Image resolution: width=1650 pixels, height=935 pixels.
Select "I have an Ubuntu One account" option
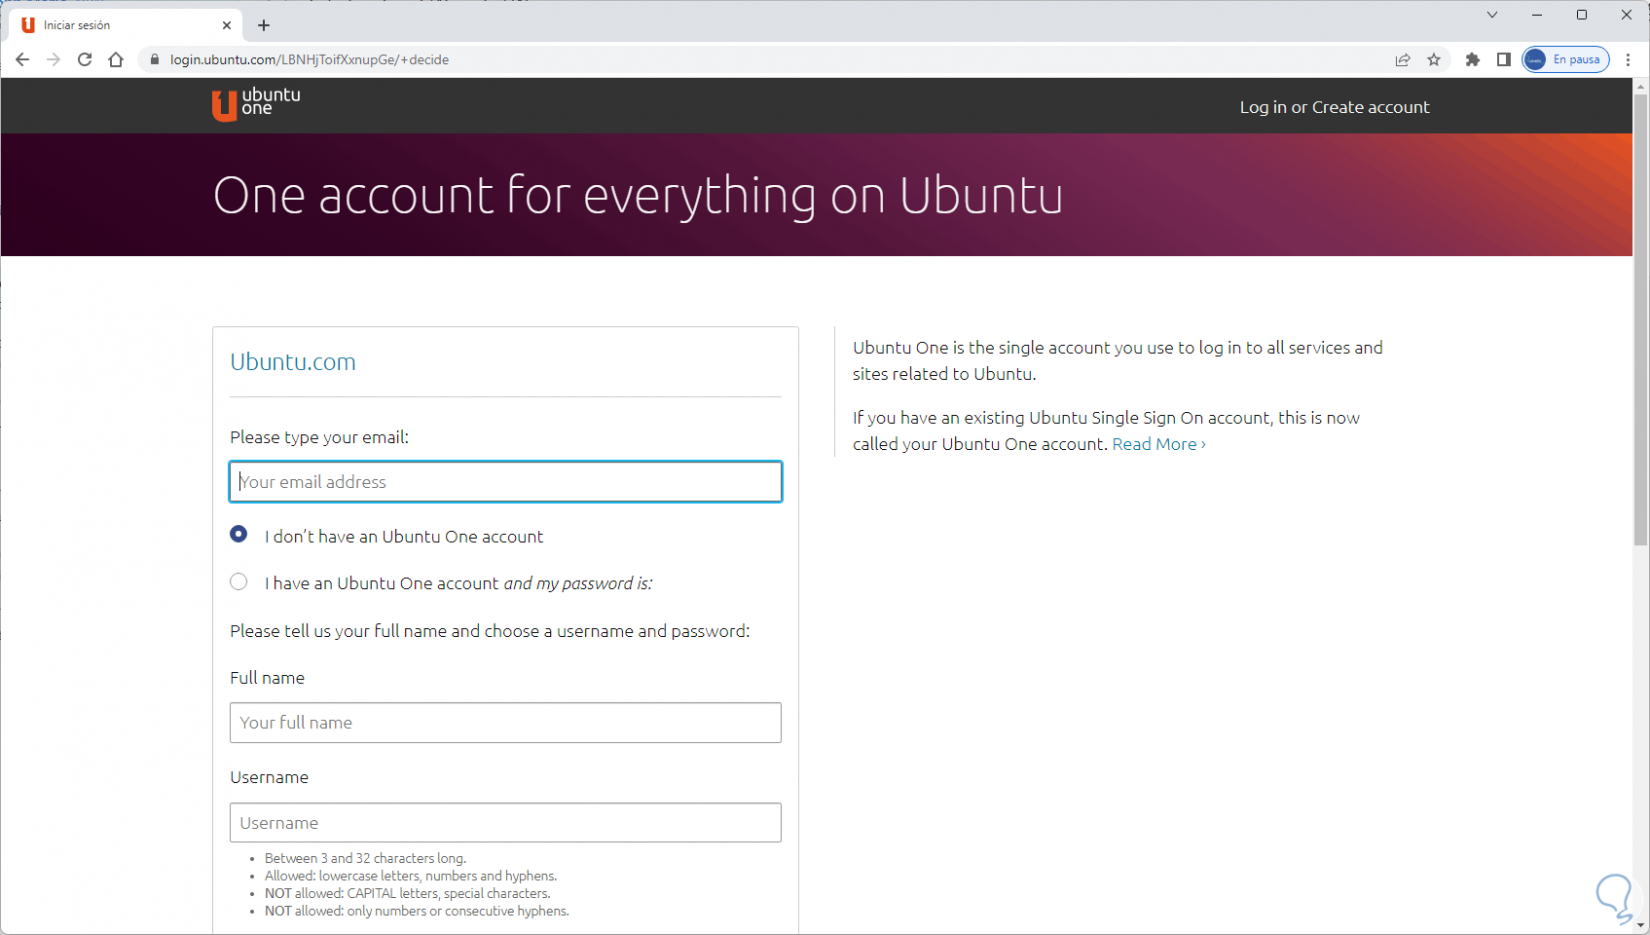(239, 582)
